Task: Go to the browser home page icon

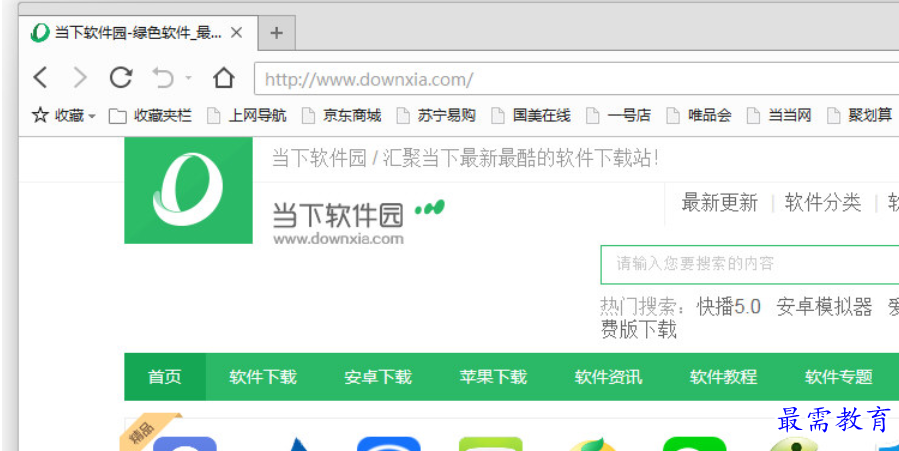Action: point(224,77)
